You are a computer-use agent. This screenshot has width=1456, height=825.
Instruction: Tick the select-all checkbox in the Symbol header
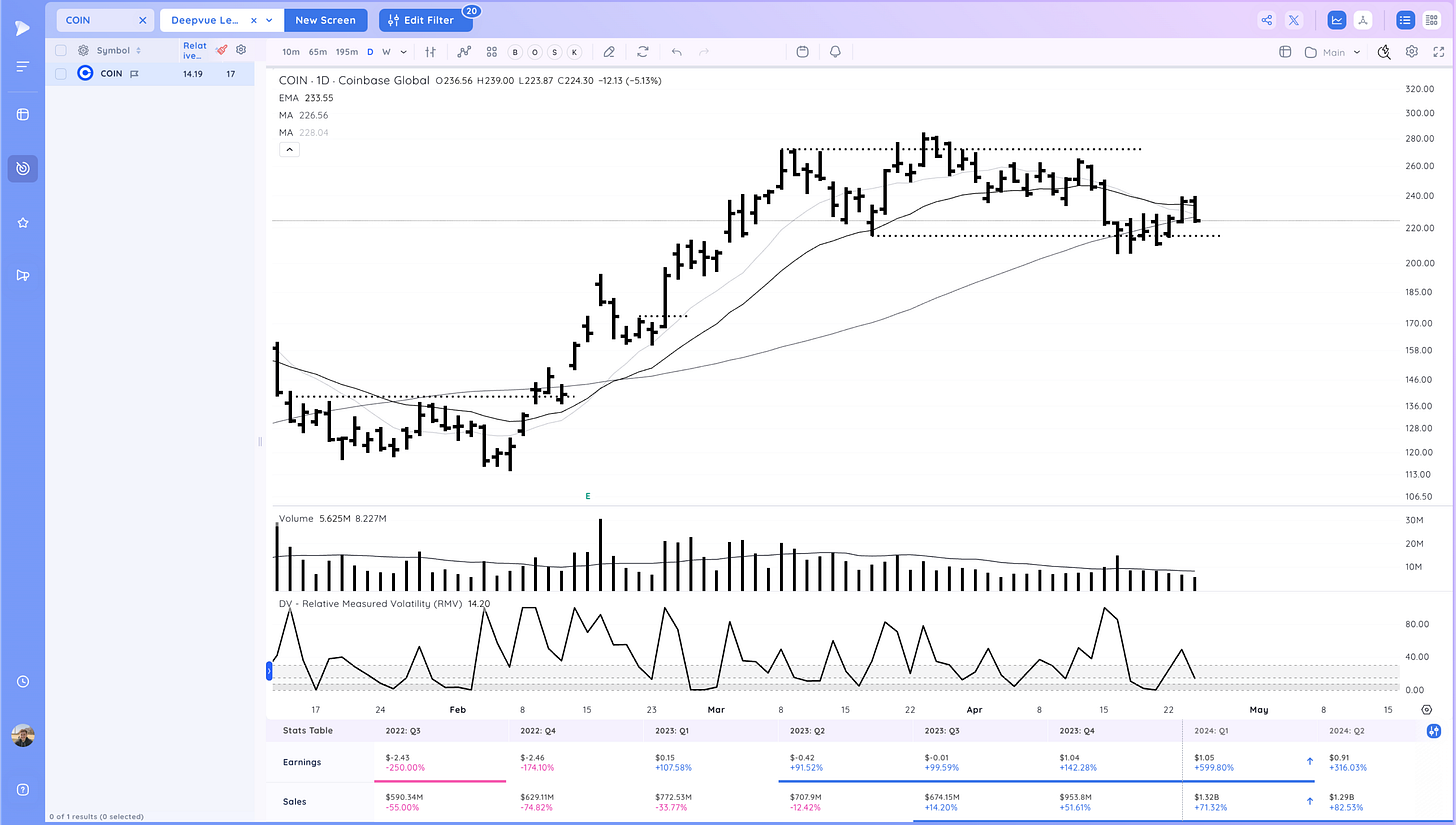(x=61, y=50)
